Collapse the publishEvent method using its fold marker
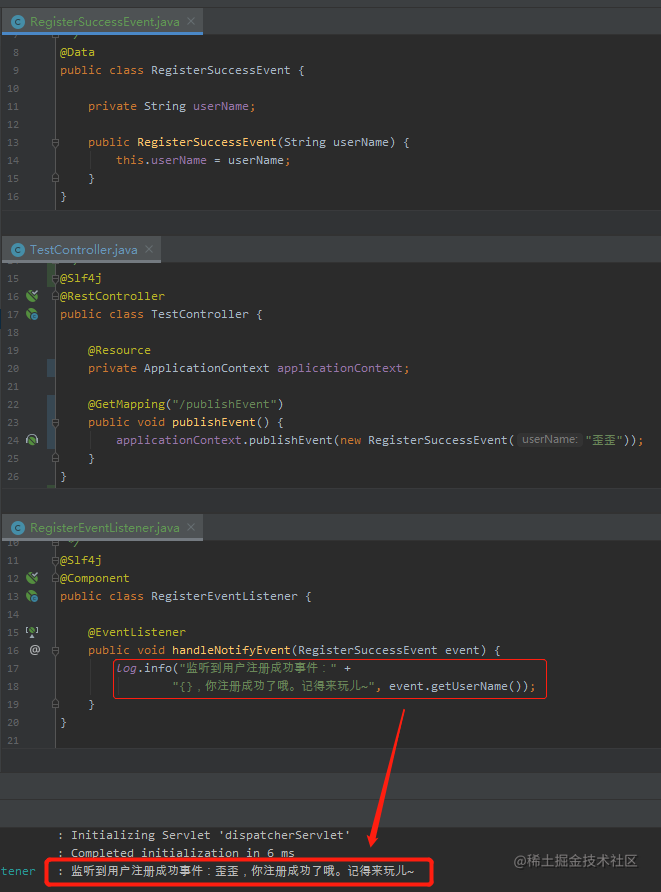The width and height of the screenshot is (661, 892). point(55,423)
